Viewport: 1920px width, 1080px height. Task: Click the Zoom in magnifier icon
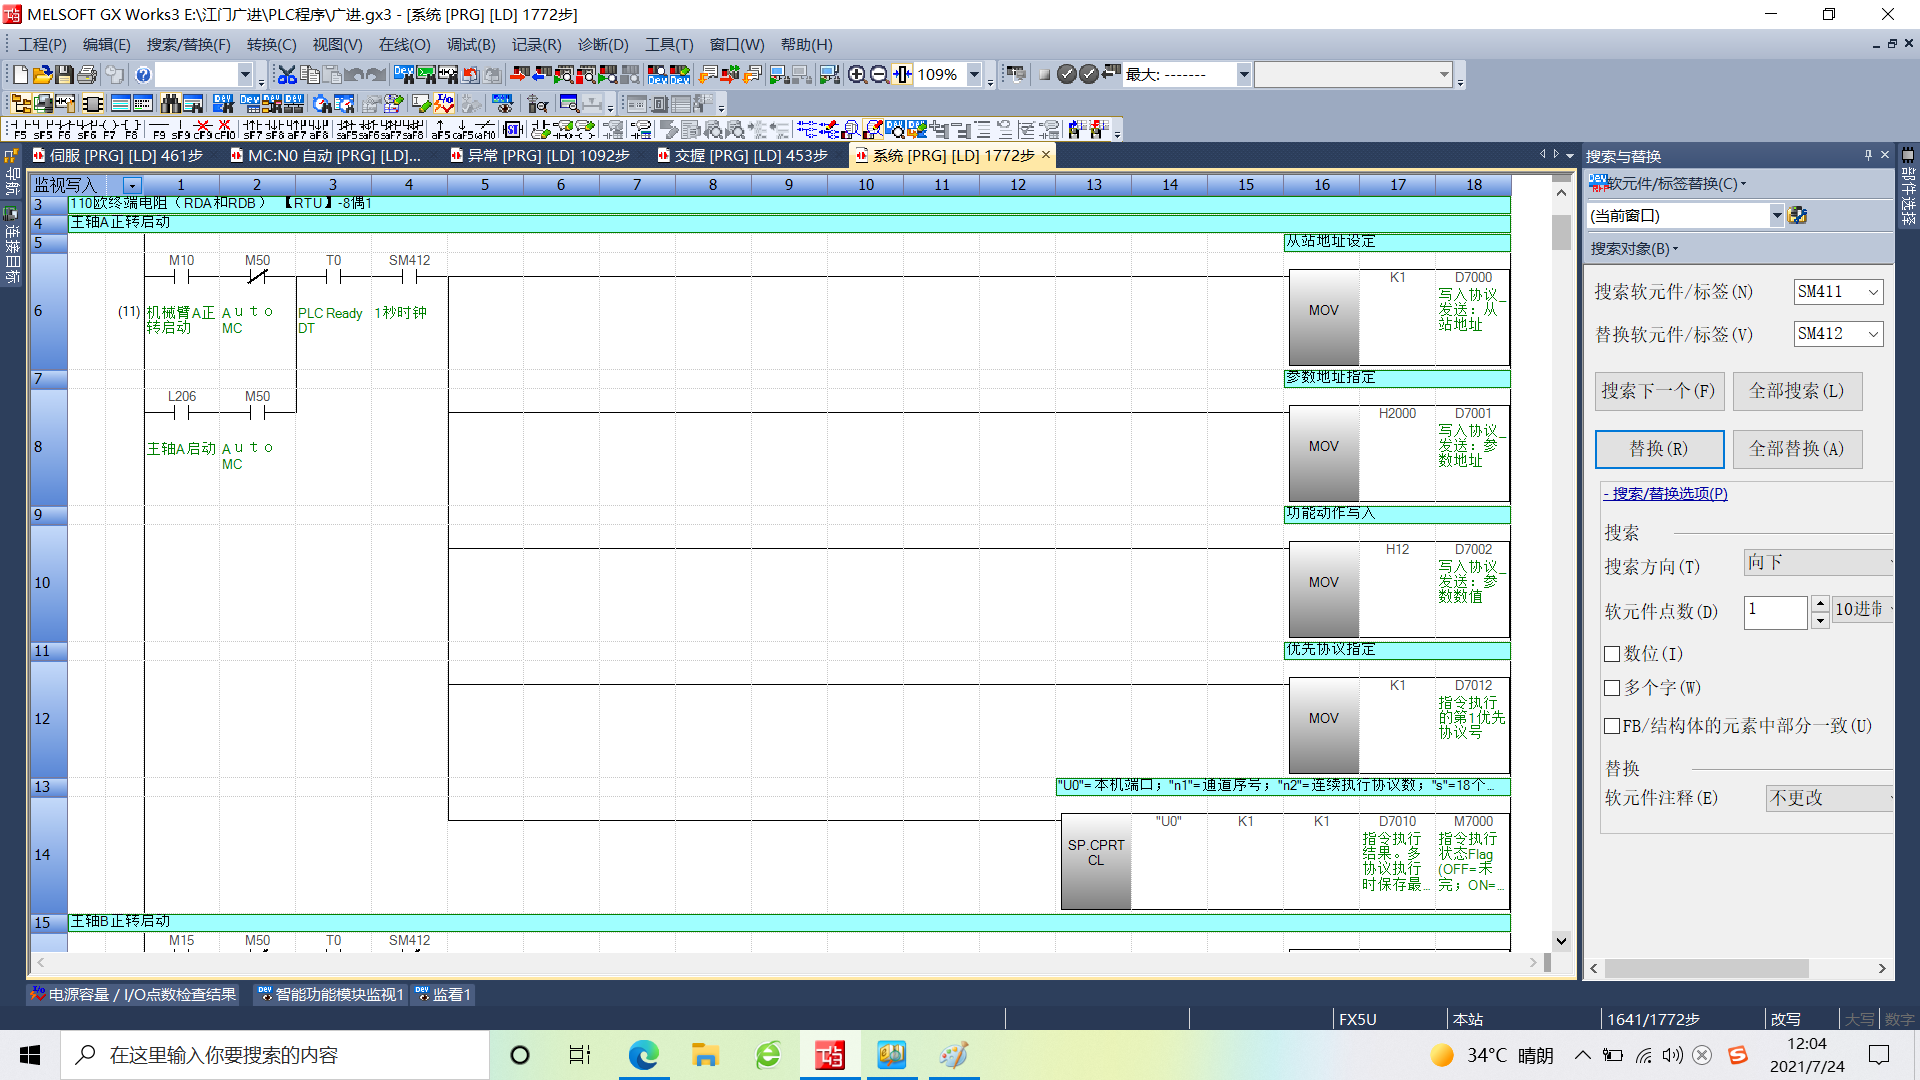(x=857, y=75)
